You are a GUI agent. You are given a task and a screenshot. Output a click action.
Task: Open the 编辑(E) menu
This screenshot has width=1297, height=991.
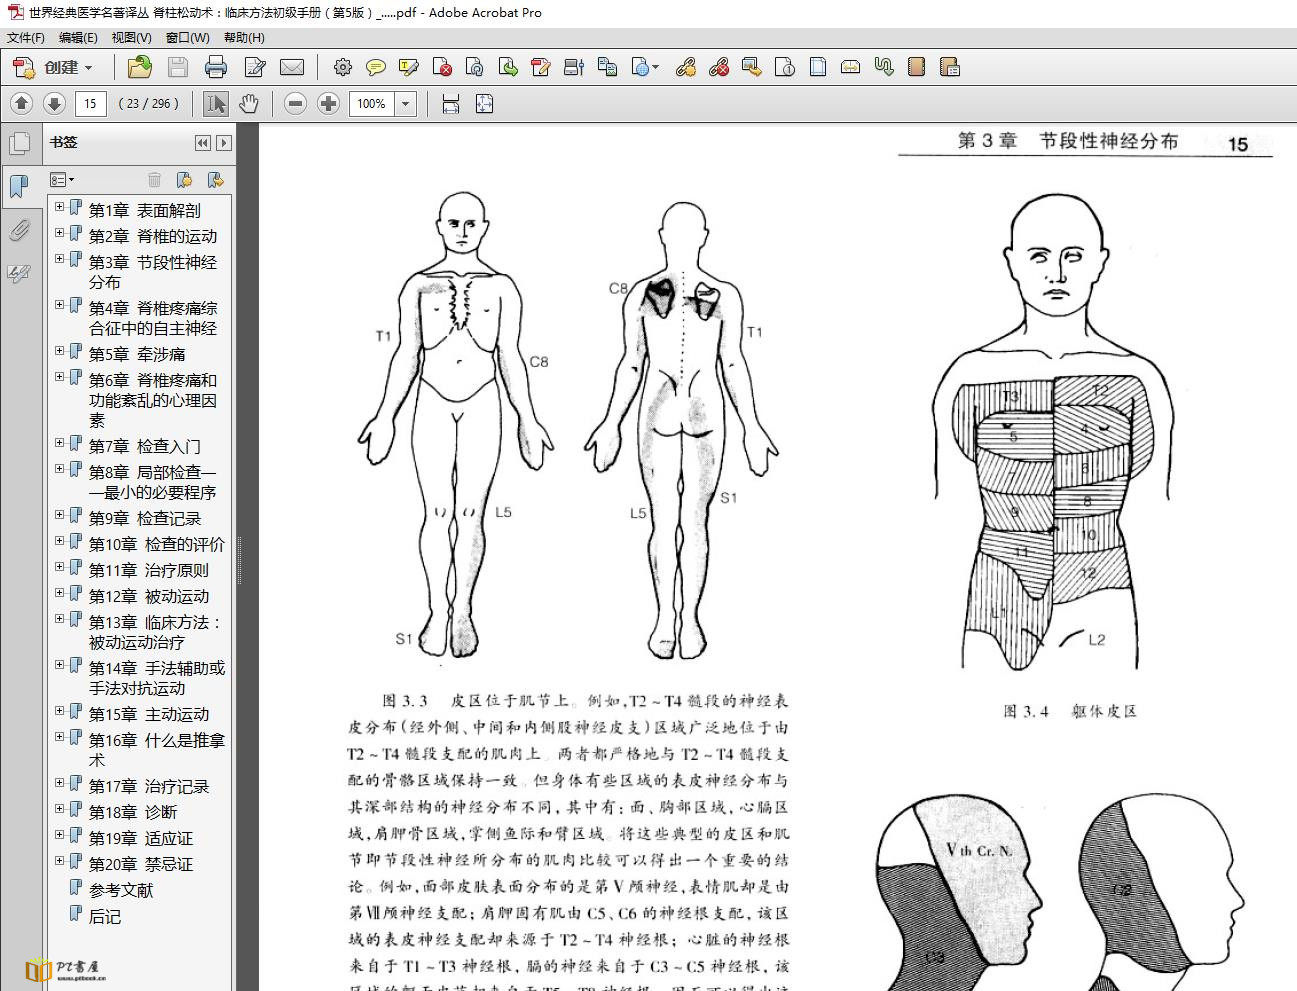click(x=78, y=38)
